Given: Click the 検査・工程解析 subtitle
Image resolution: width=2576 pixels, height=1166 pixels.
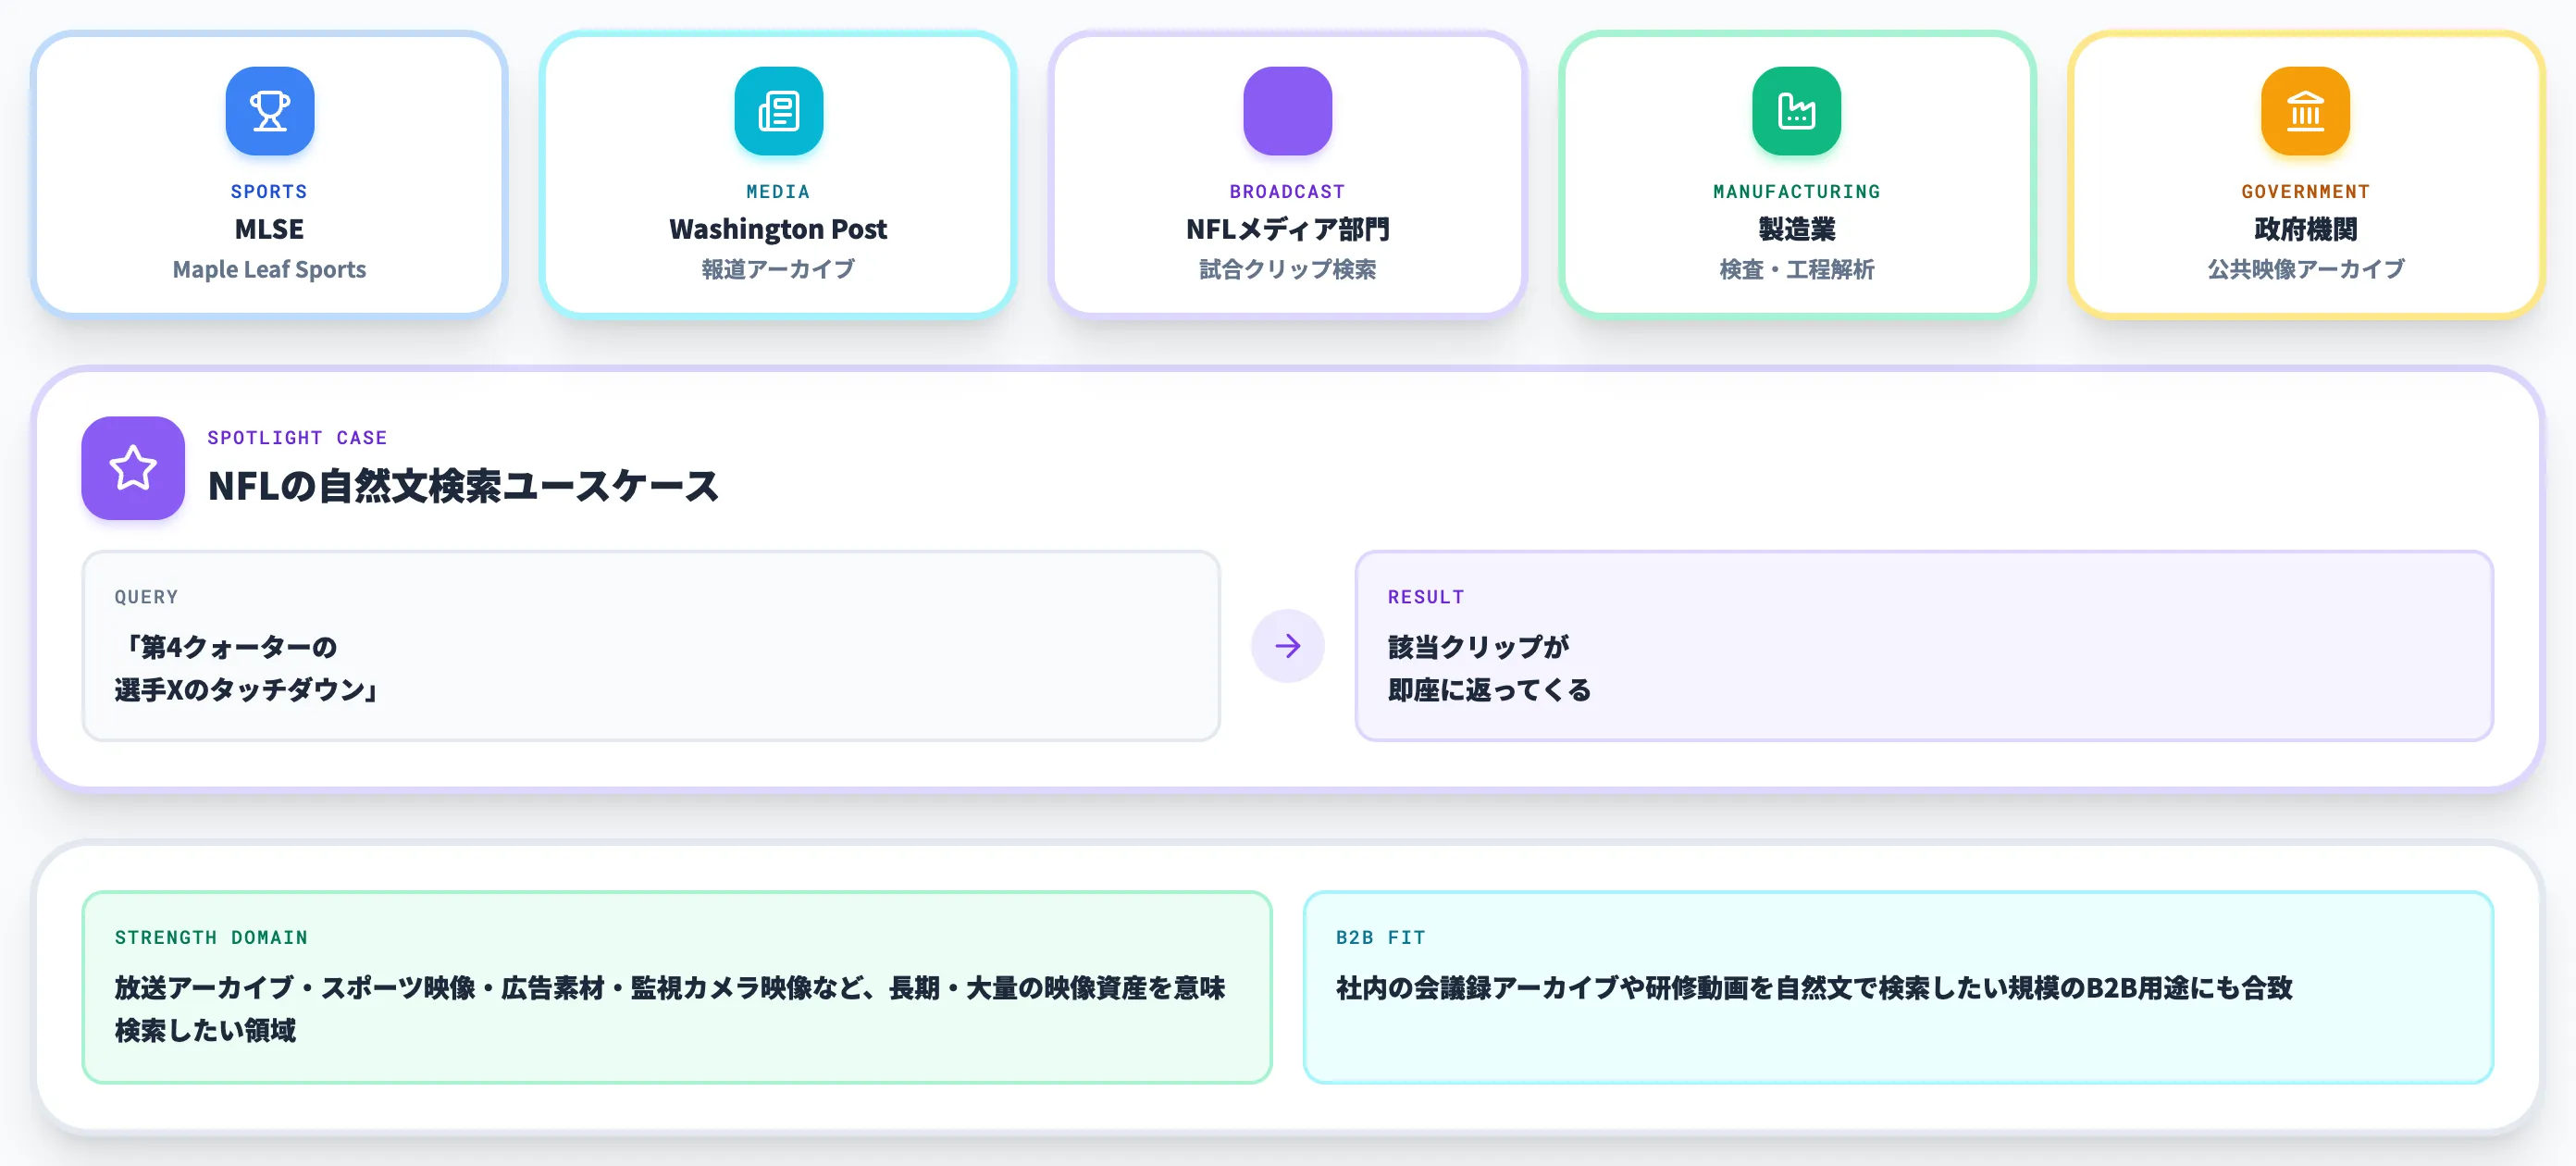Looking at the screenshot, I should (1796, 269).
